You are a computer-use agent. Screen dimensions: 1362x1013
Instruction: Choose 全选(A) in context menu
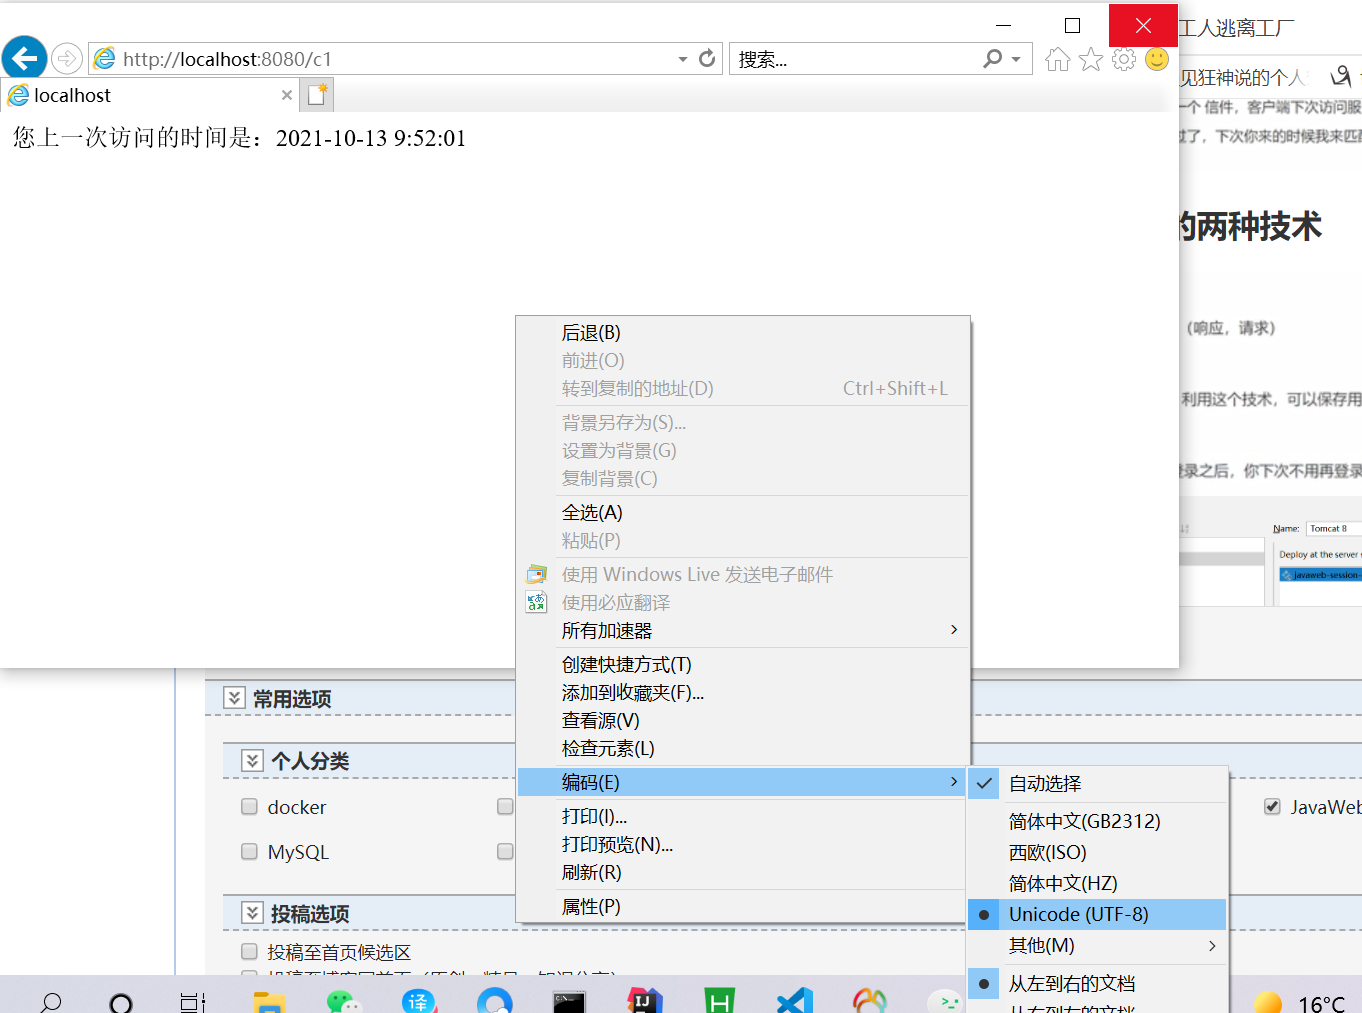[742, 512]
